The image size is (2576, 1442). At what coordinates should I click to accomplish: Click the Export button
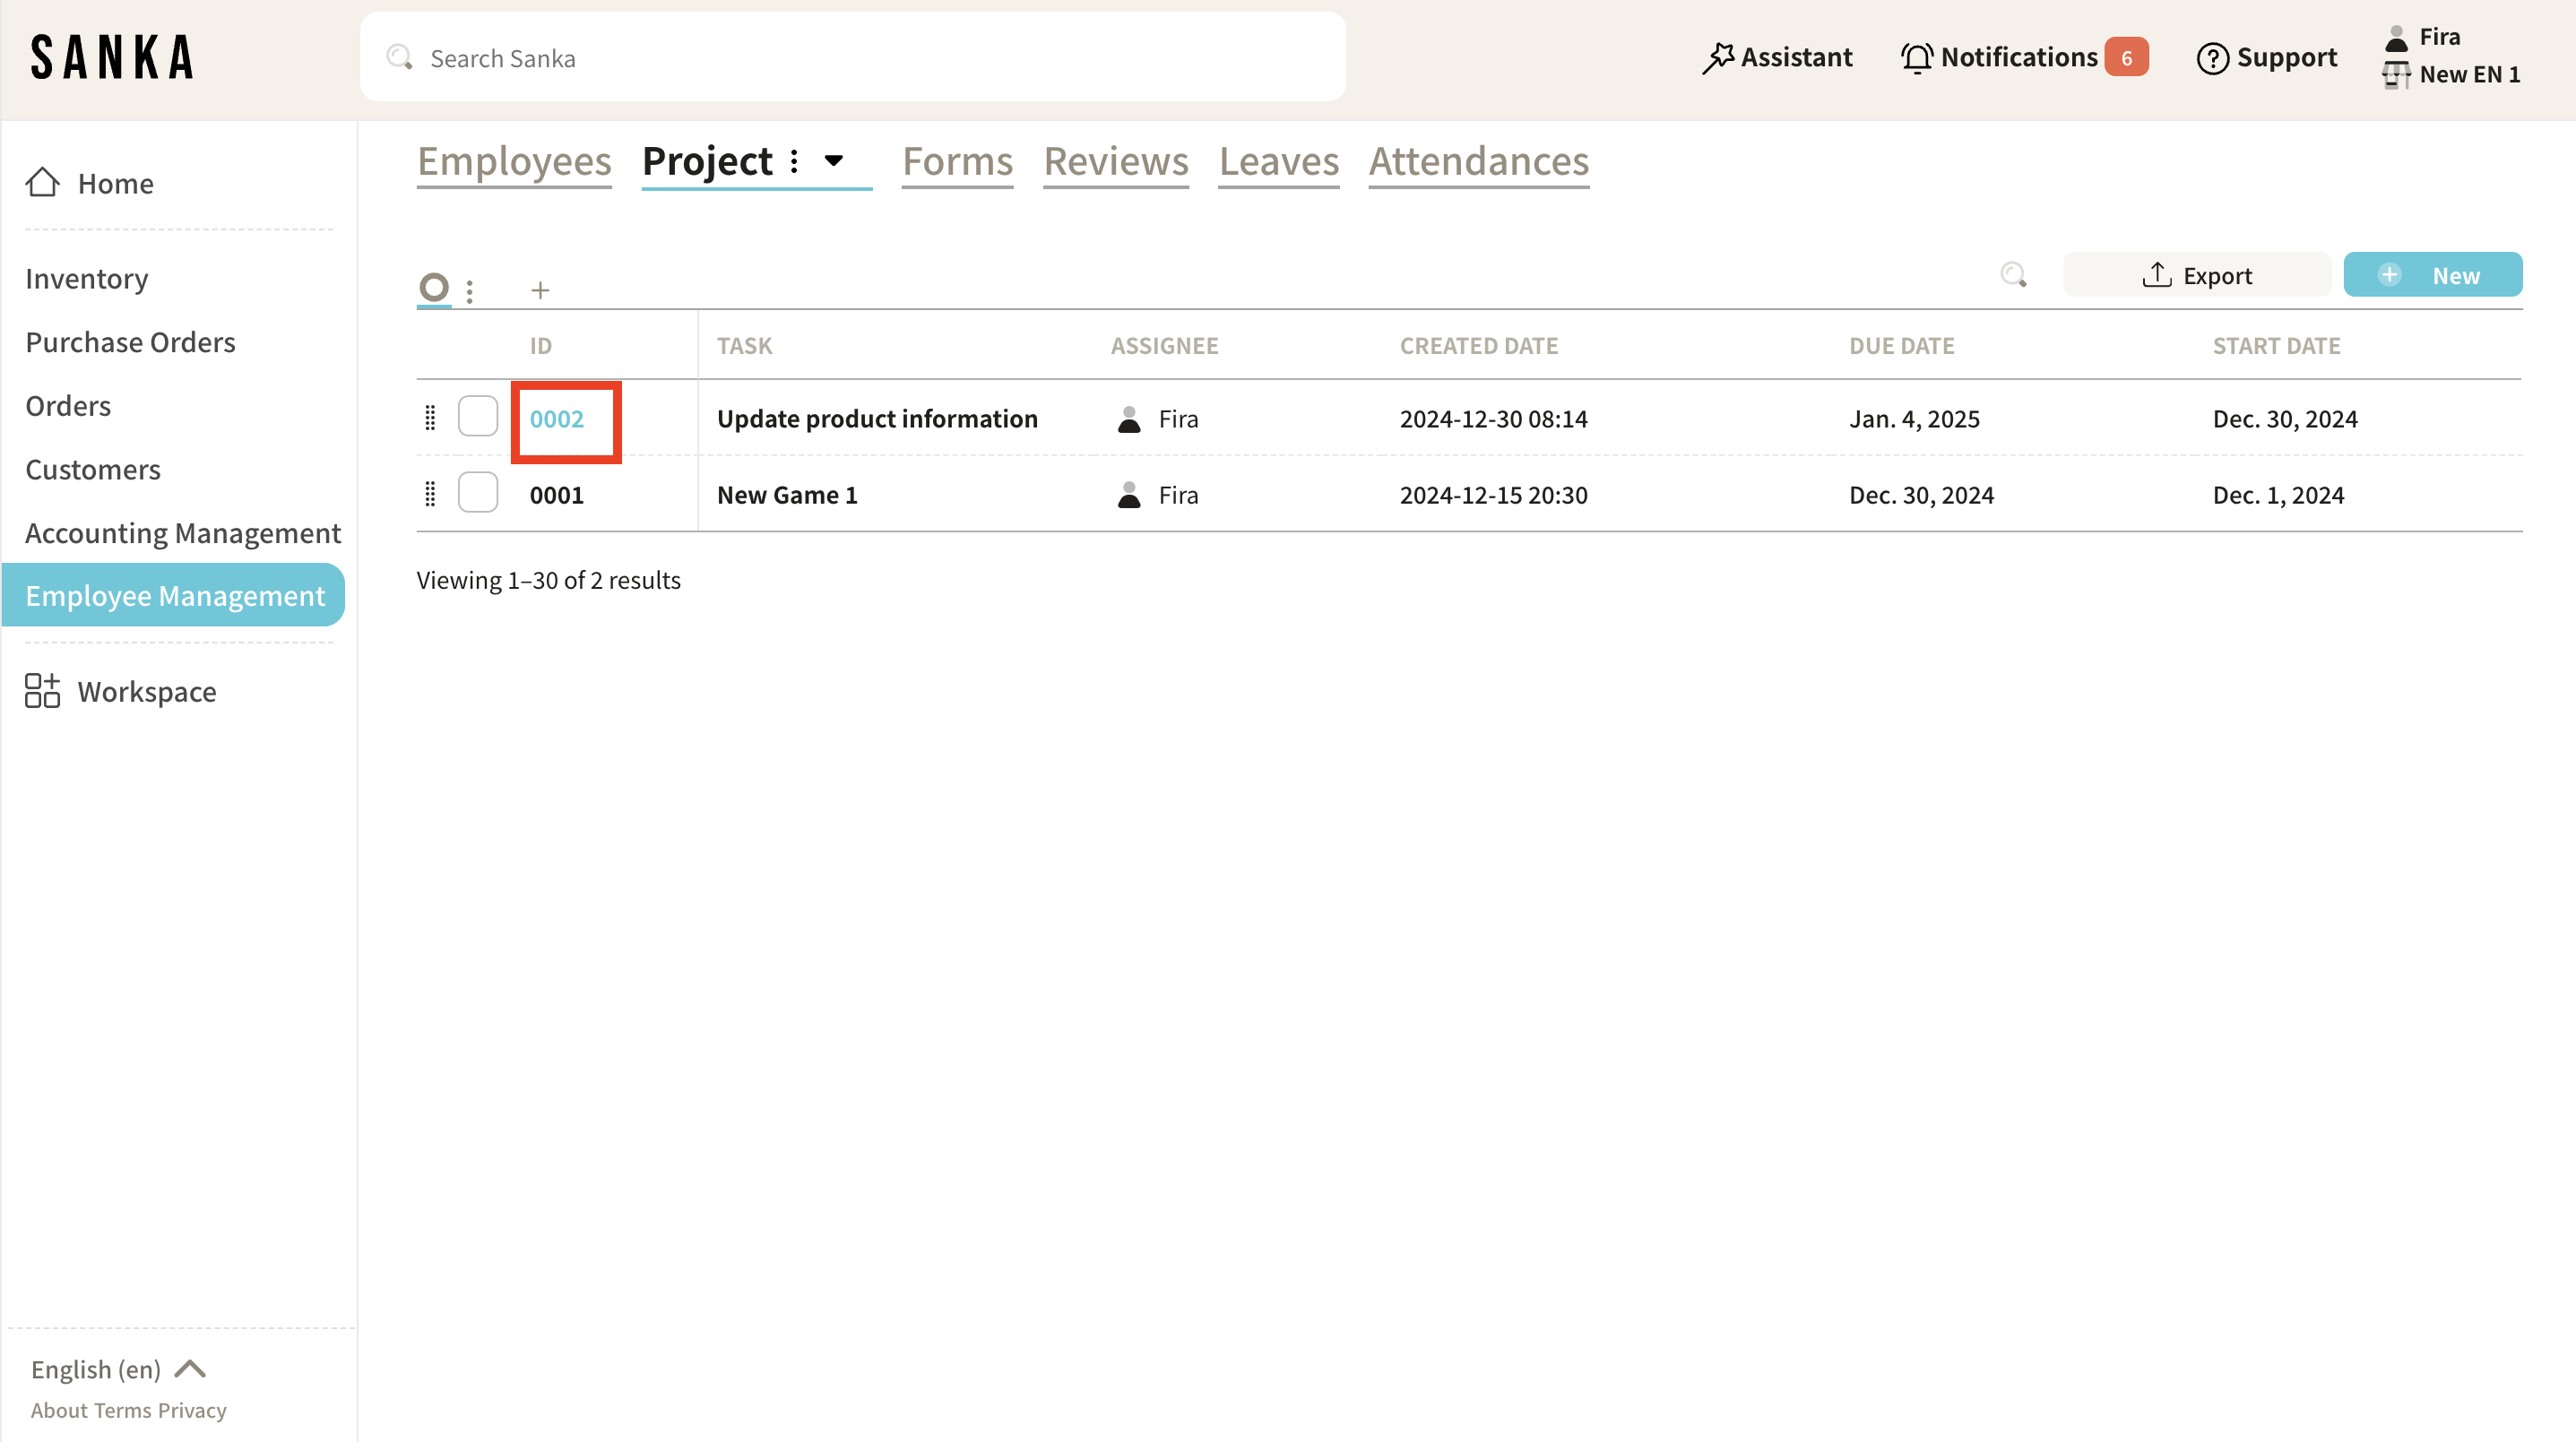[2196, 275]
